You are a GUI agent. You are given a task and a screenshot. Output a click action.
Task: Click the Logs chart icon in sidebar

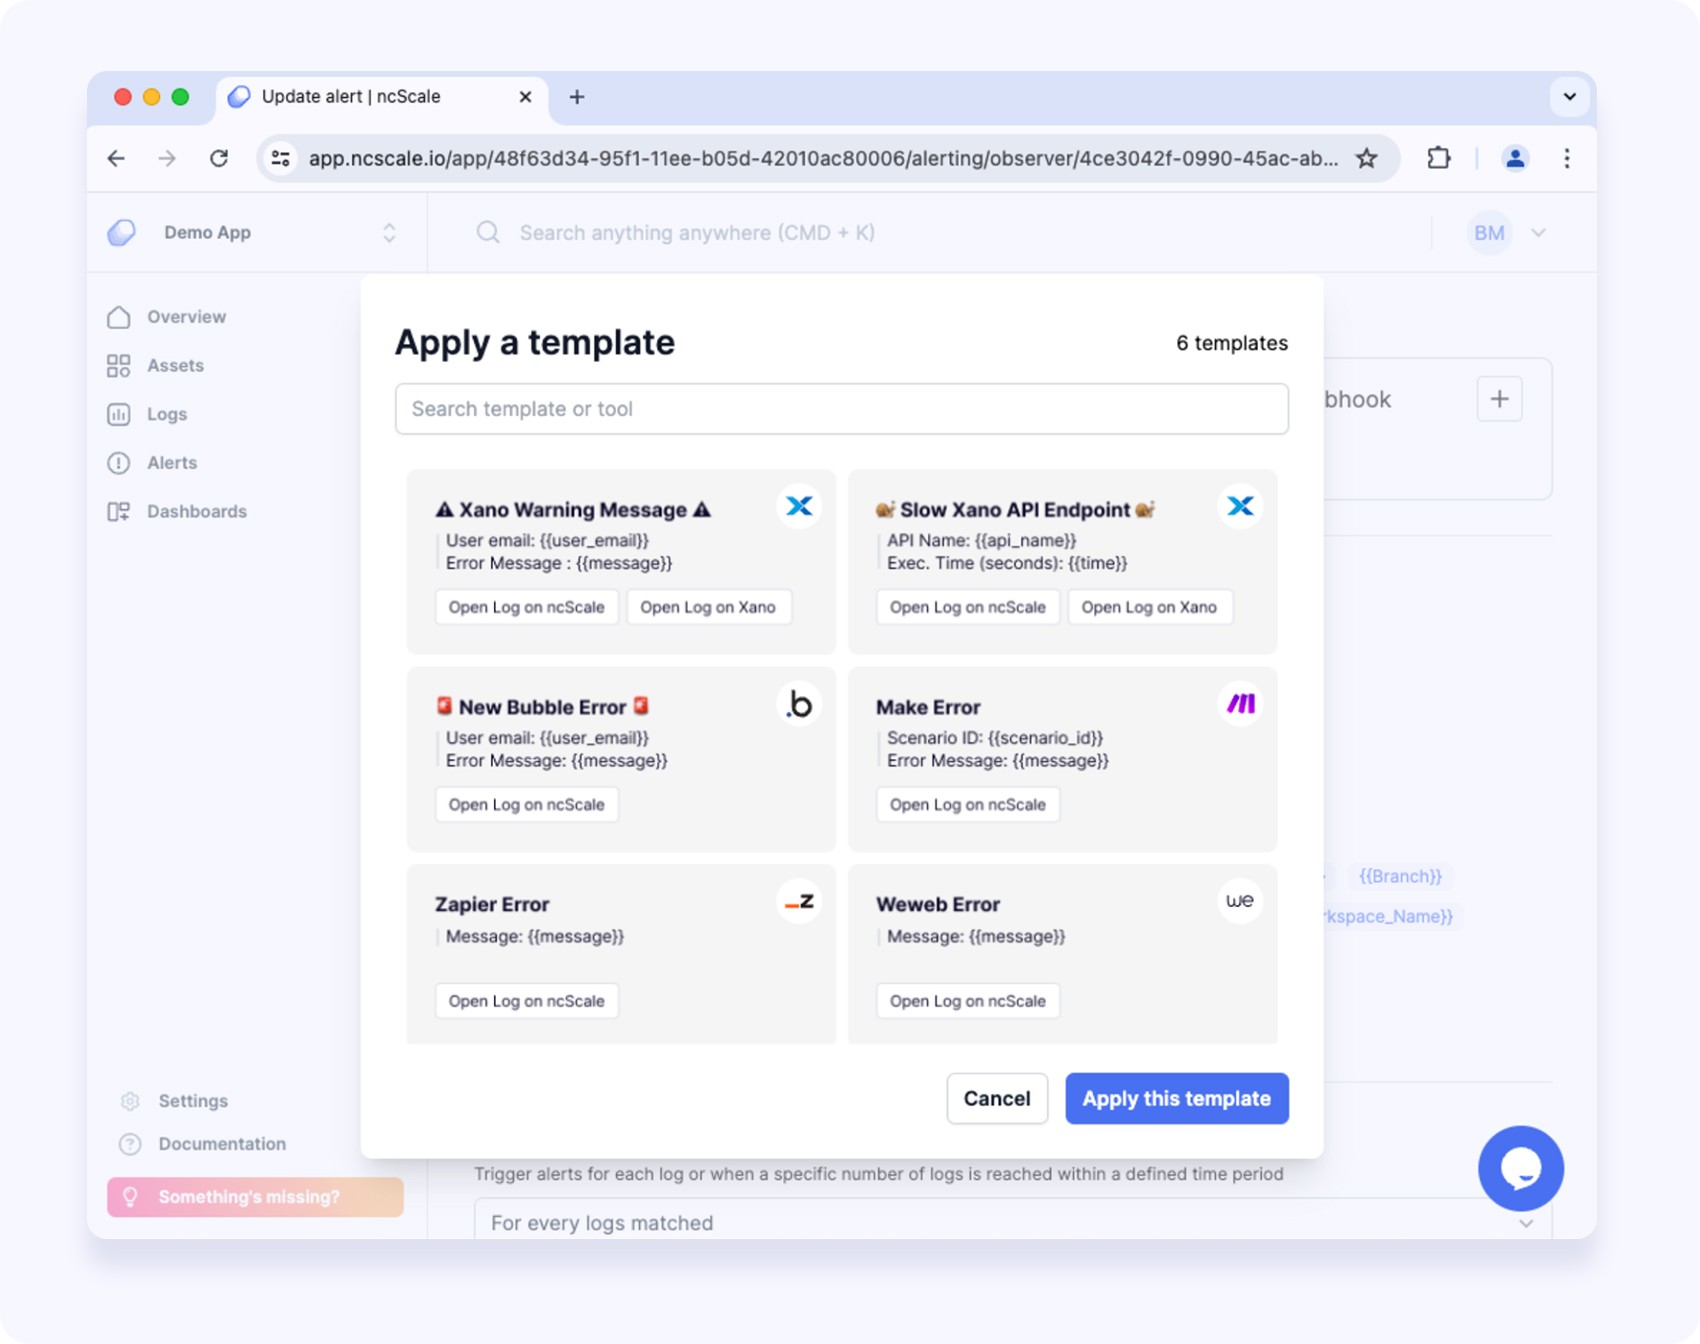point(119,414)
